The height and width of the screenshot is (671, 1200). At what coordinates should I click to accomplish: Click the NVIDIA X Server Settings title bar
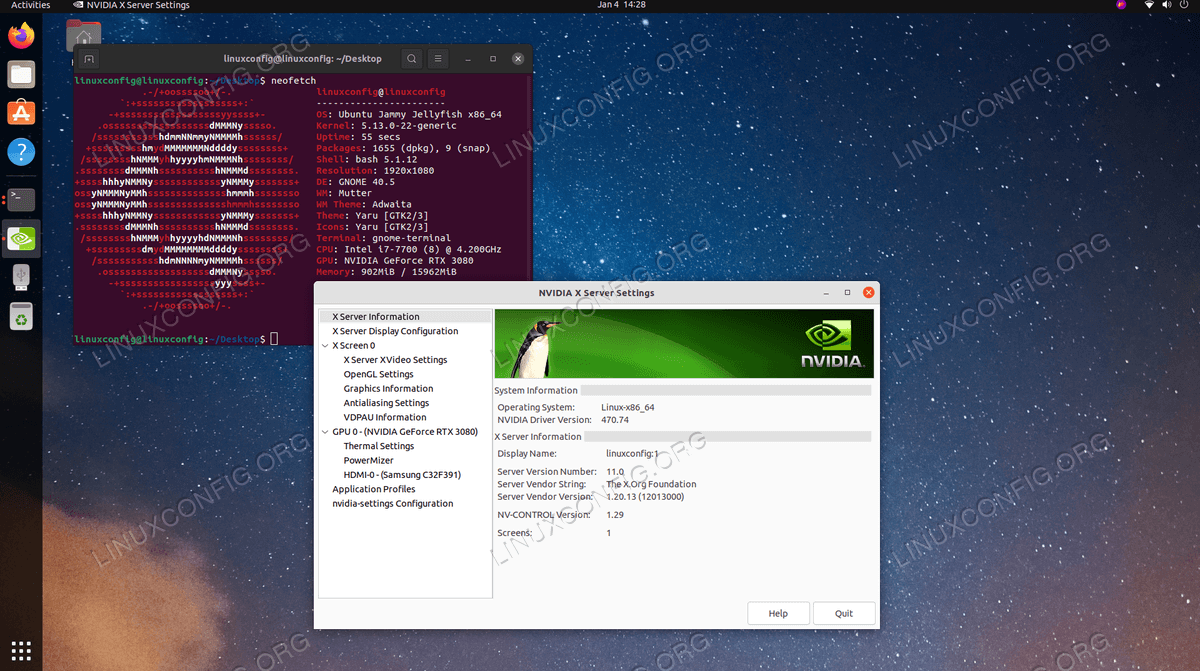(596, 292)
